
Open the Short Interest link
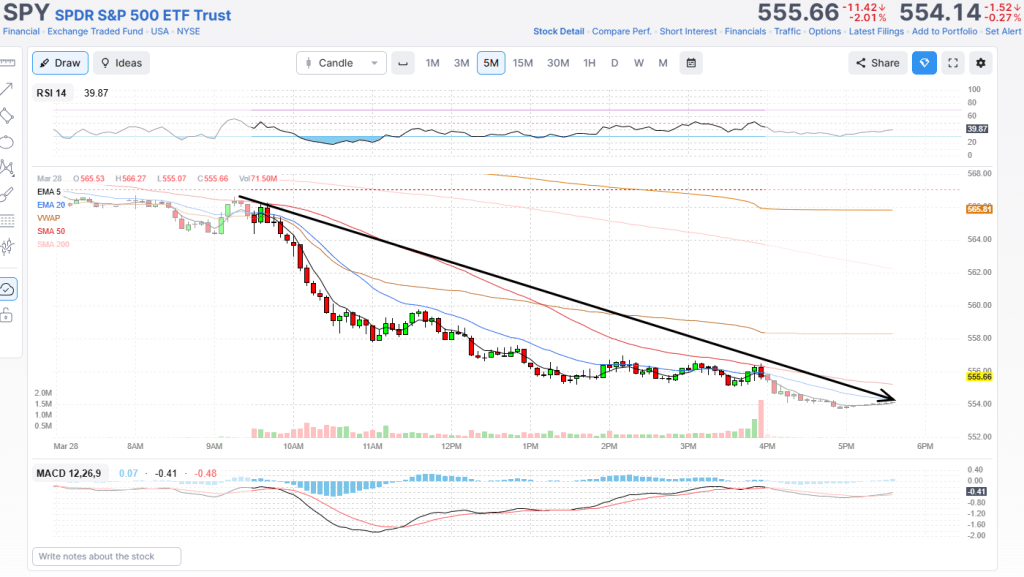tap(688, 31)
